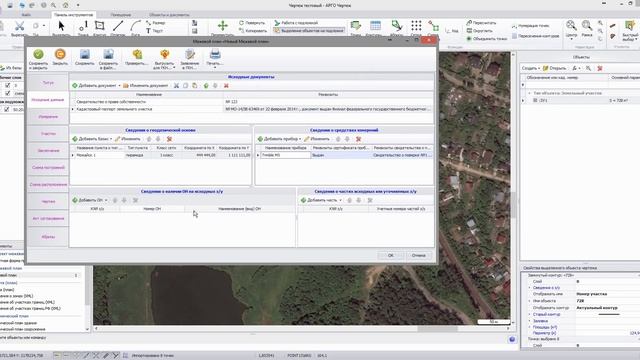Screen dimensions: 640x360
Task: Click the table icon in main ribbon
Action: click(x=375, y=26)
